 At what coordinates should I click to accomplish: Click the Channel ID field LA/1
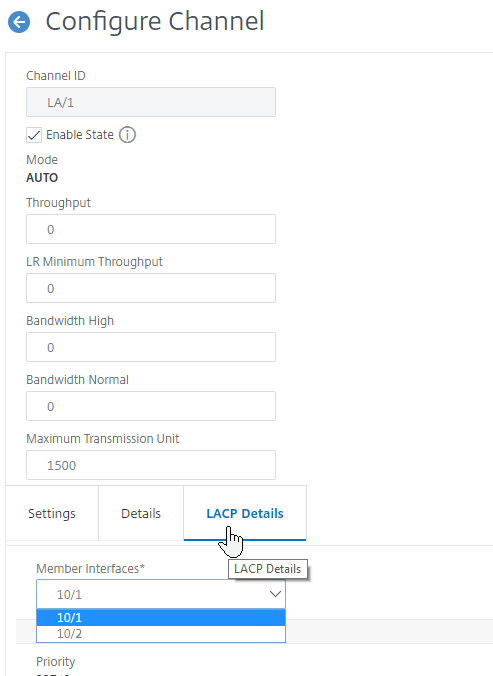click(x=151, y=102)
